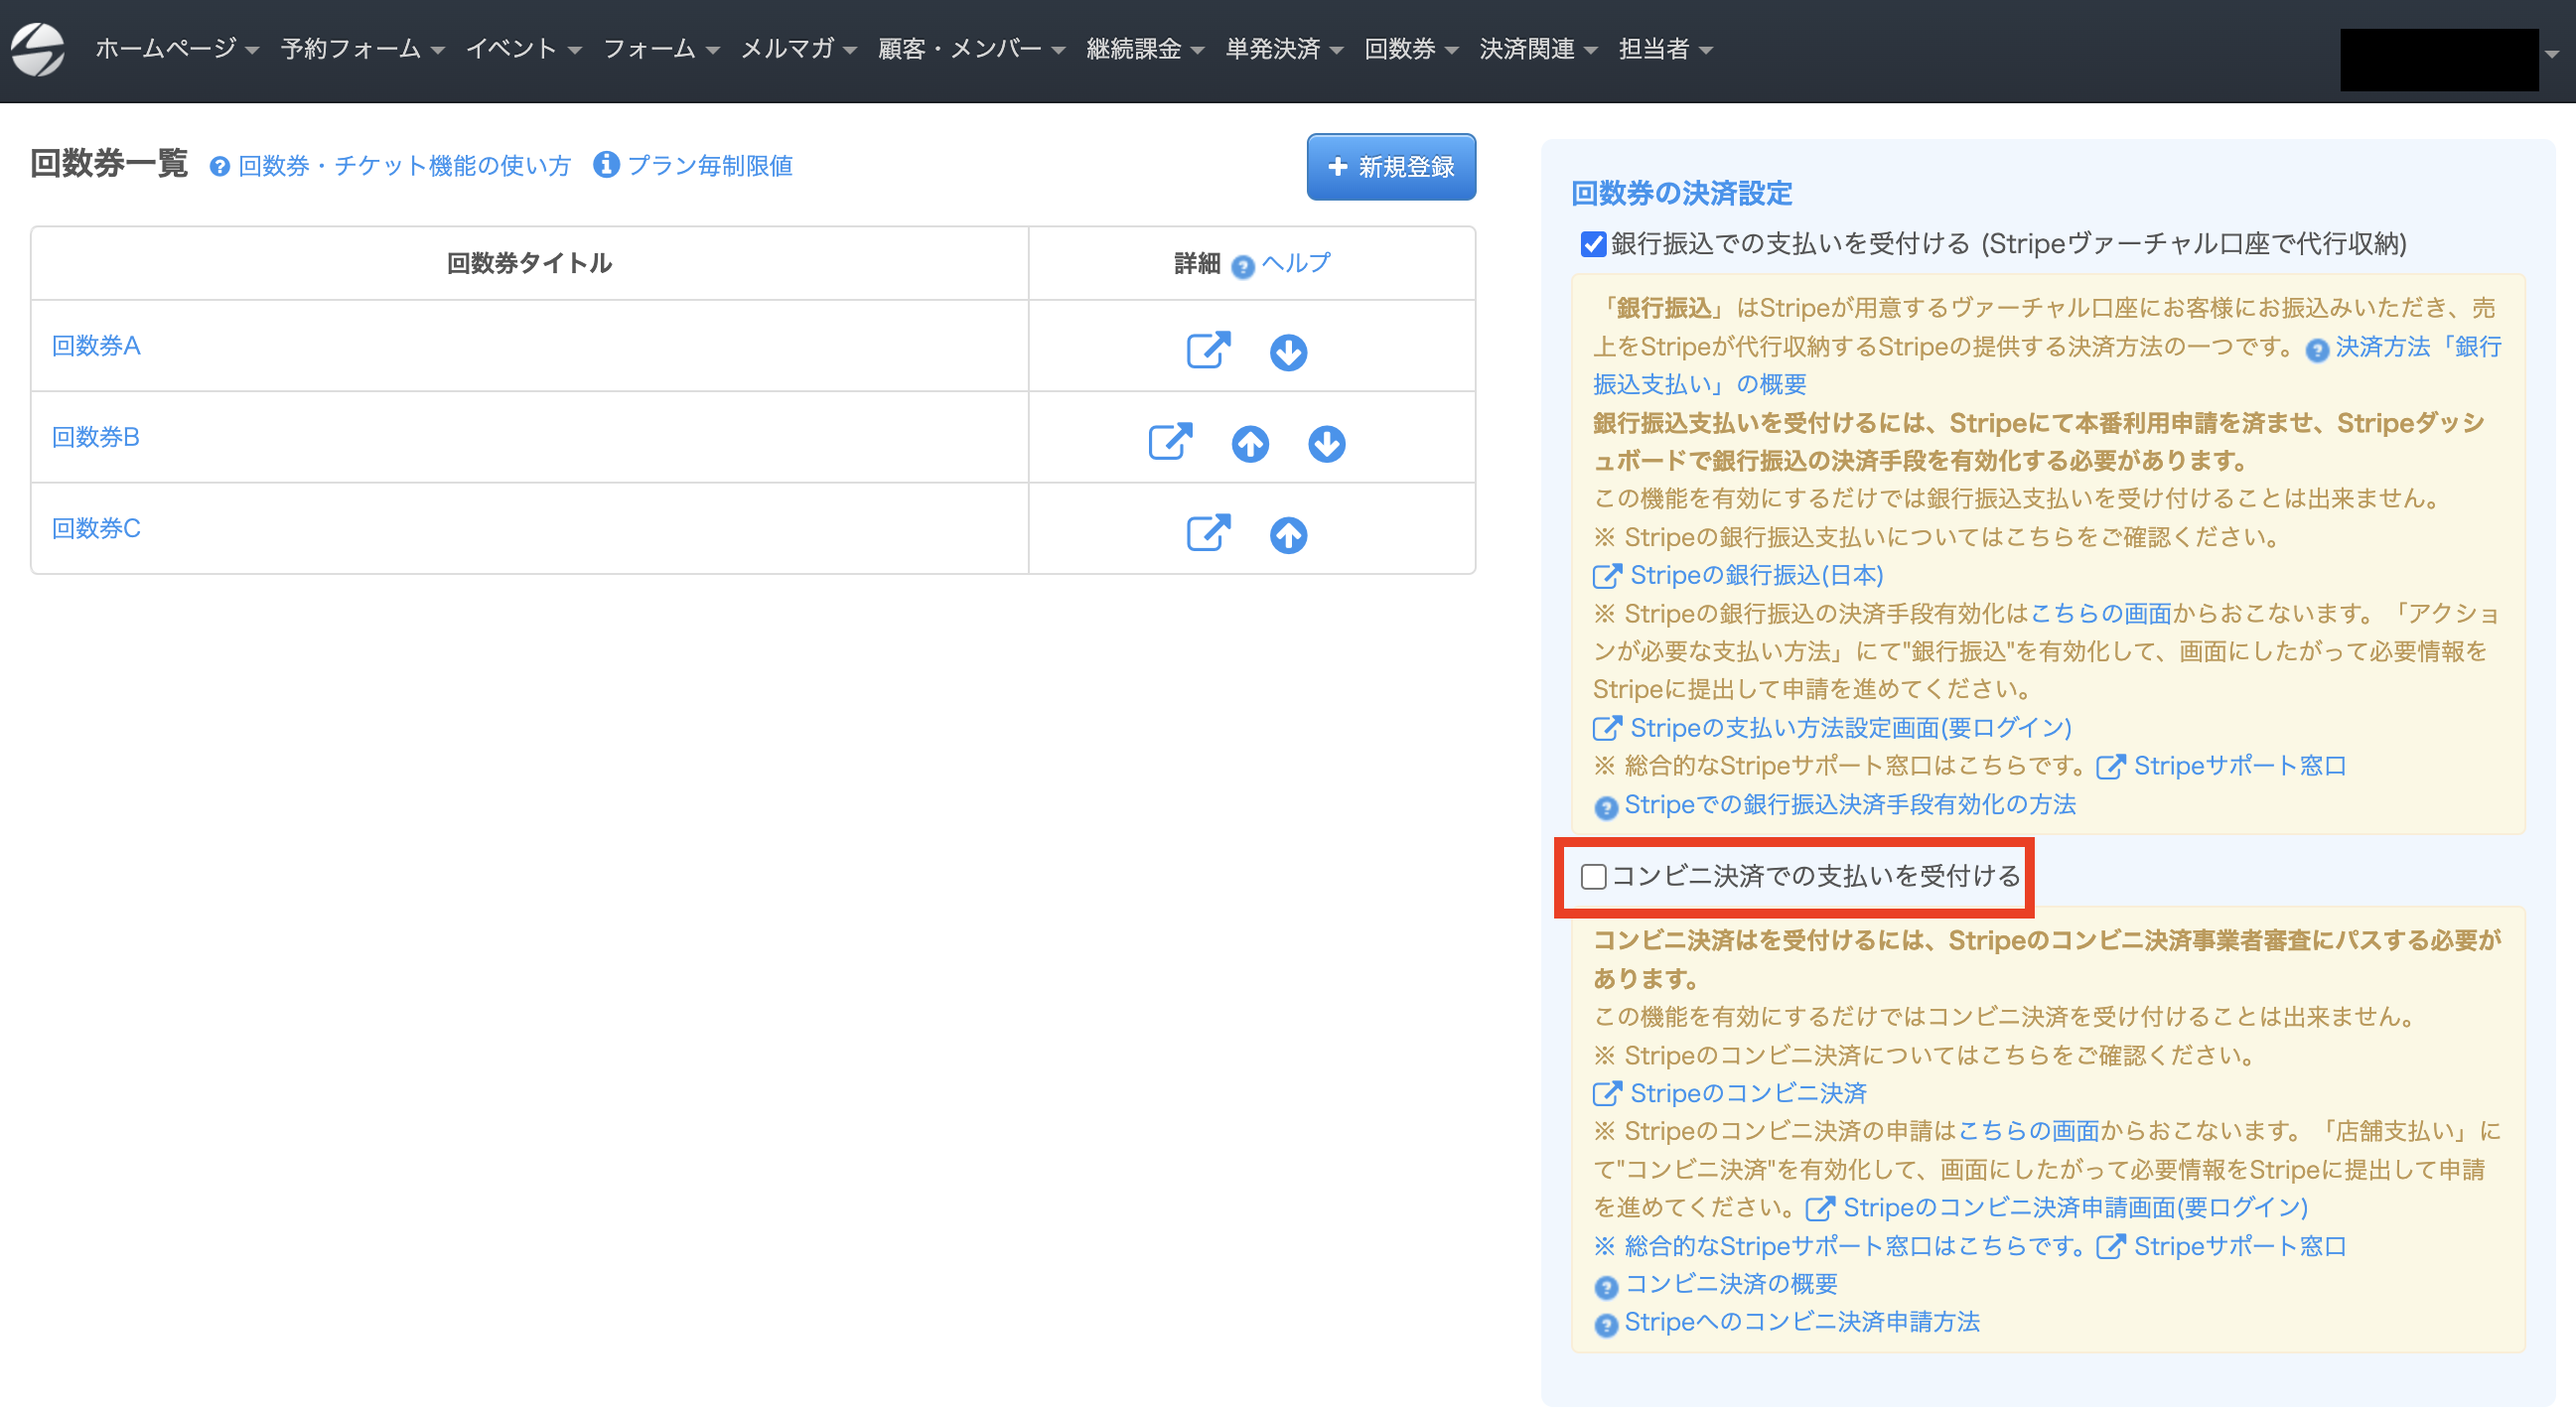Image resolution: width=2576 pixels, height=1416 pixels.
Task: Click question icon before Stripeへのコンビニ決済申請方法
Action: tap(1606, 1325)
